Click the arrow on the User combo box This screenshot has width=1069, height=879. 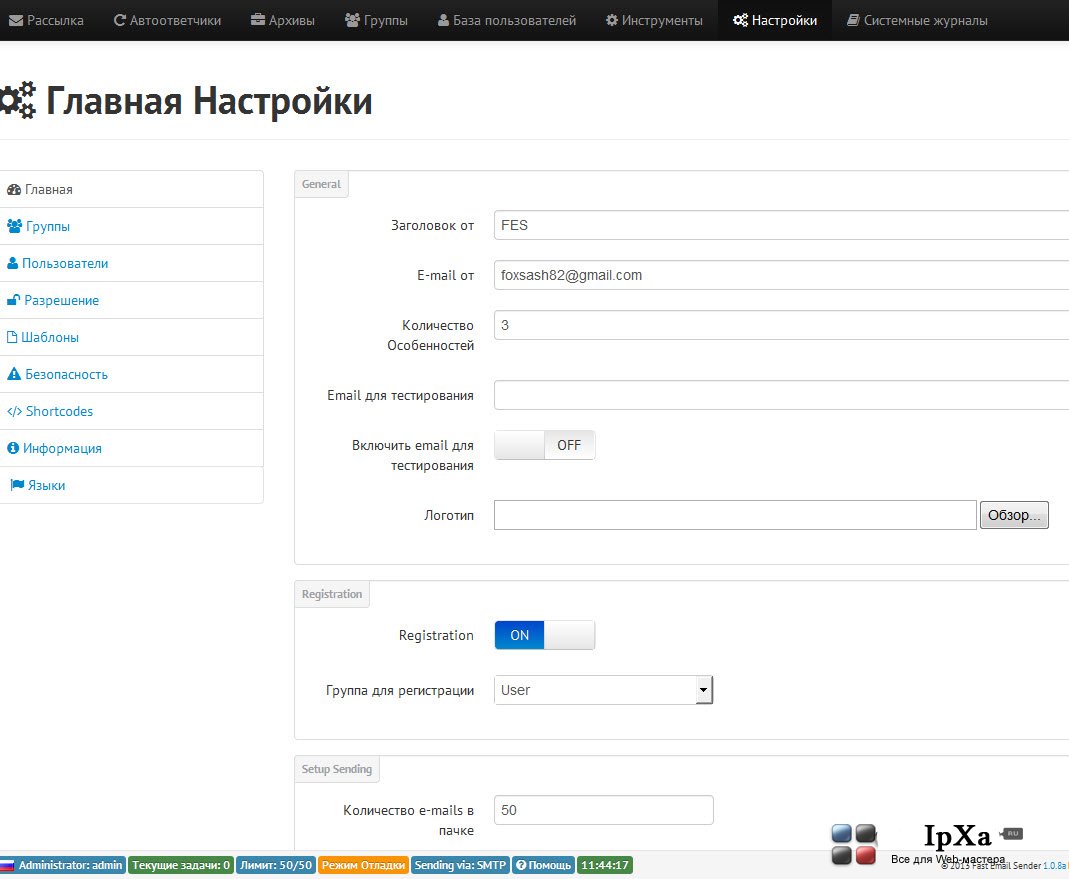(704, 690)
